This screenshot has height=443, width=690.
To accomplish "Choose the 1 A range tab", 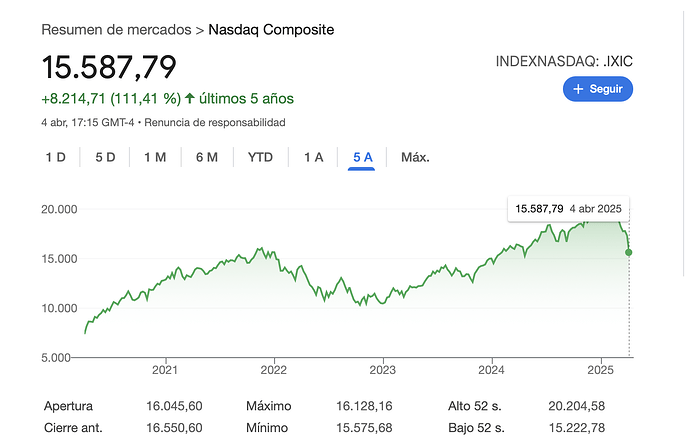I will [x=314, y=157].
